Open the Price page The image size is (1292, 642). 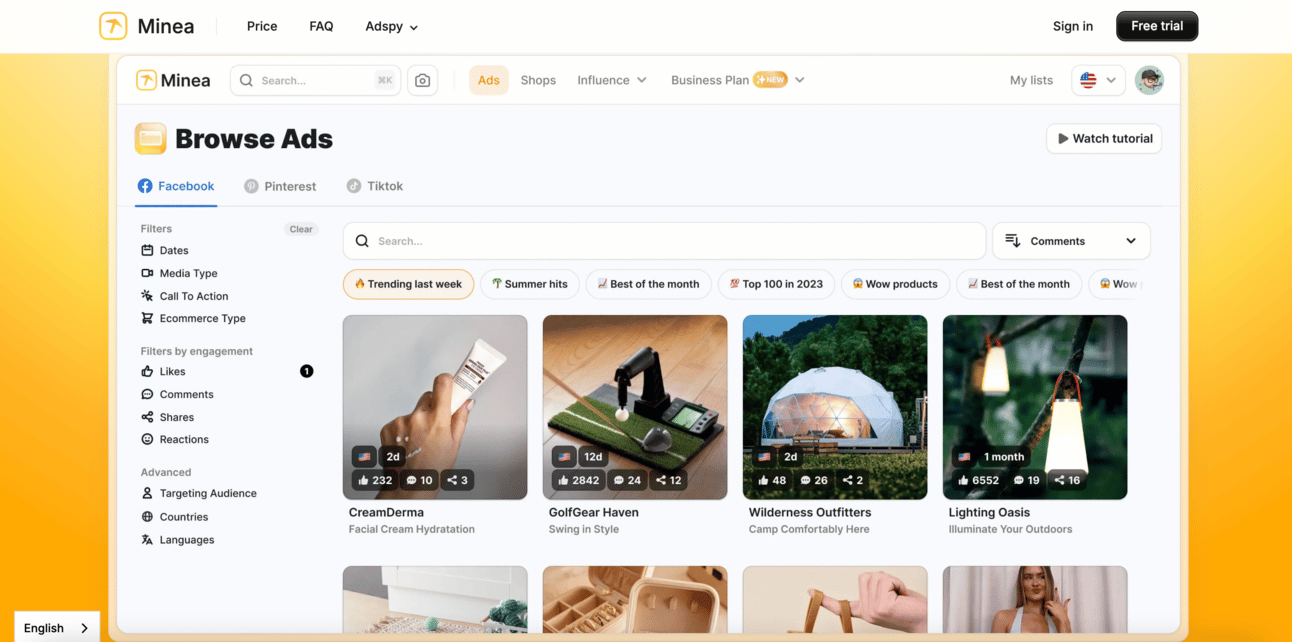point(262,26)
